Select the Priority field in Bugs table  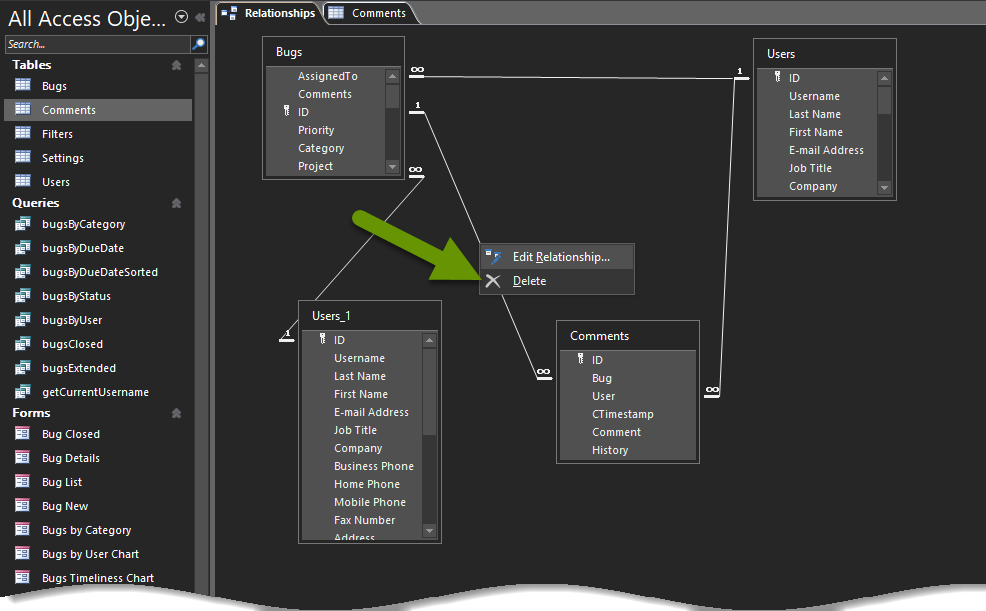(x=316, y=130)
